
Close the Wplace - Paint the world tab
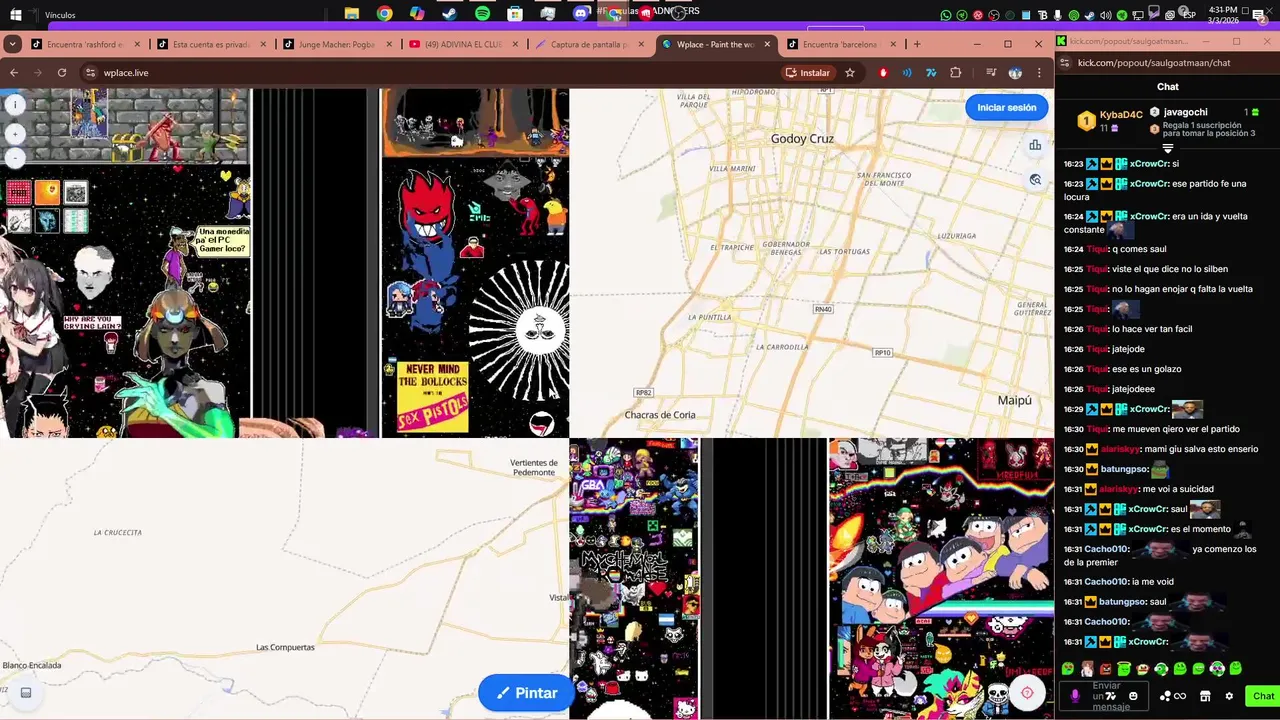coord(768,44)
